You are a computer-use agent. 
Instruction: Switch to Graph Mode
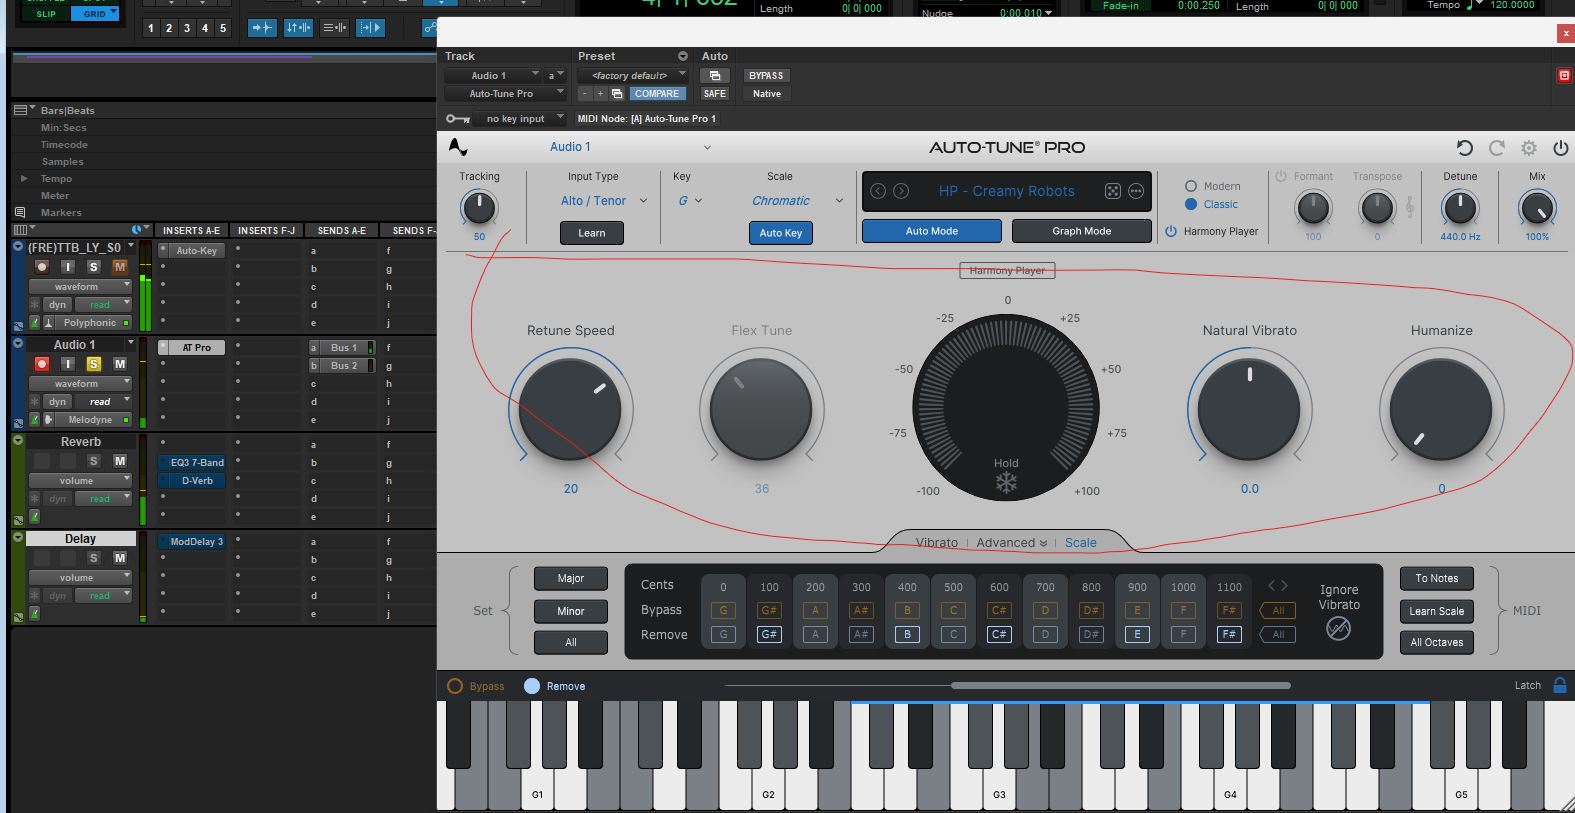pyautogui.click(x=1082, y=231)
